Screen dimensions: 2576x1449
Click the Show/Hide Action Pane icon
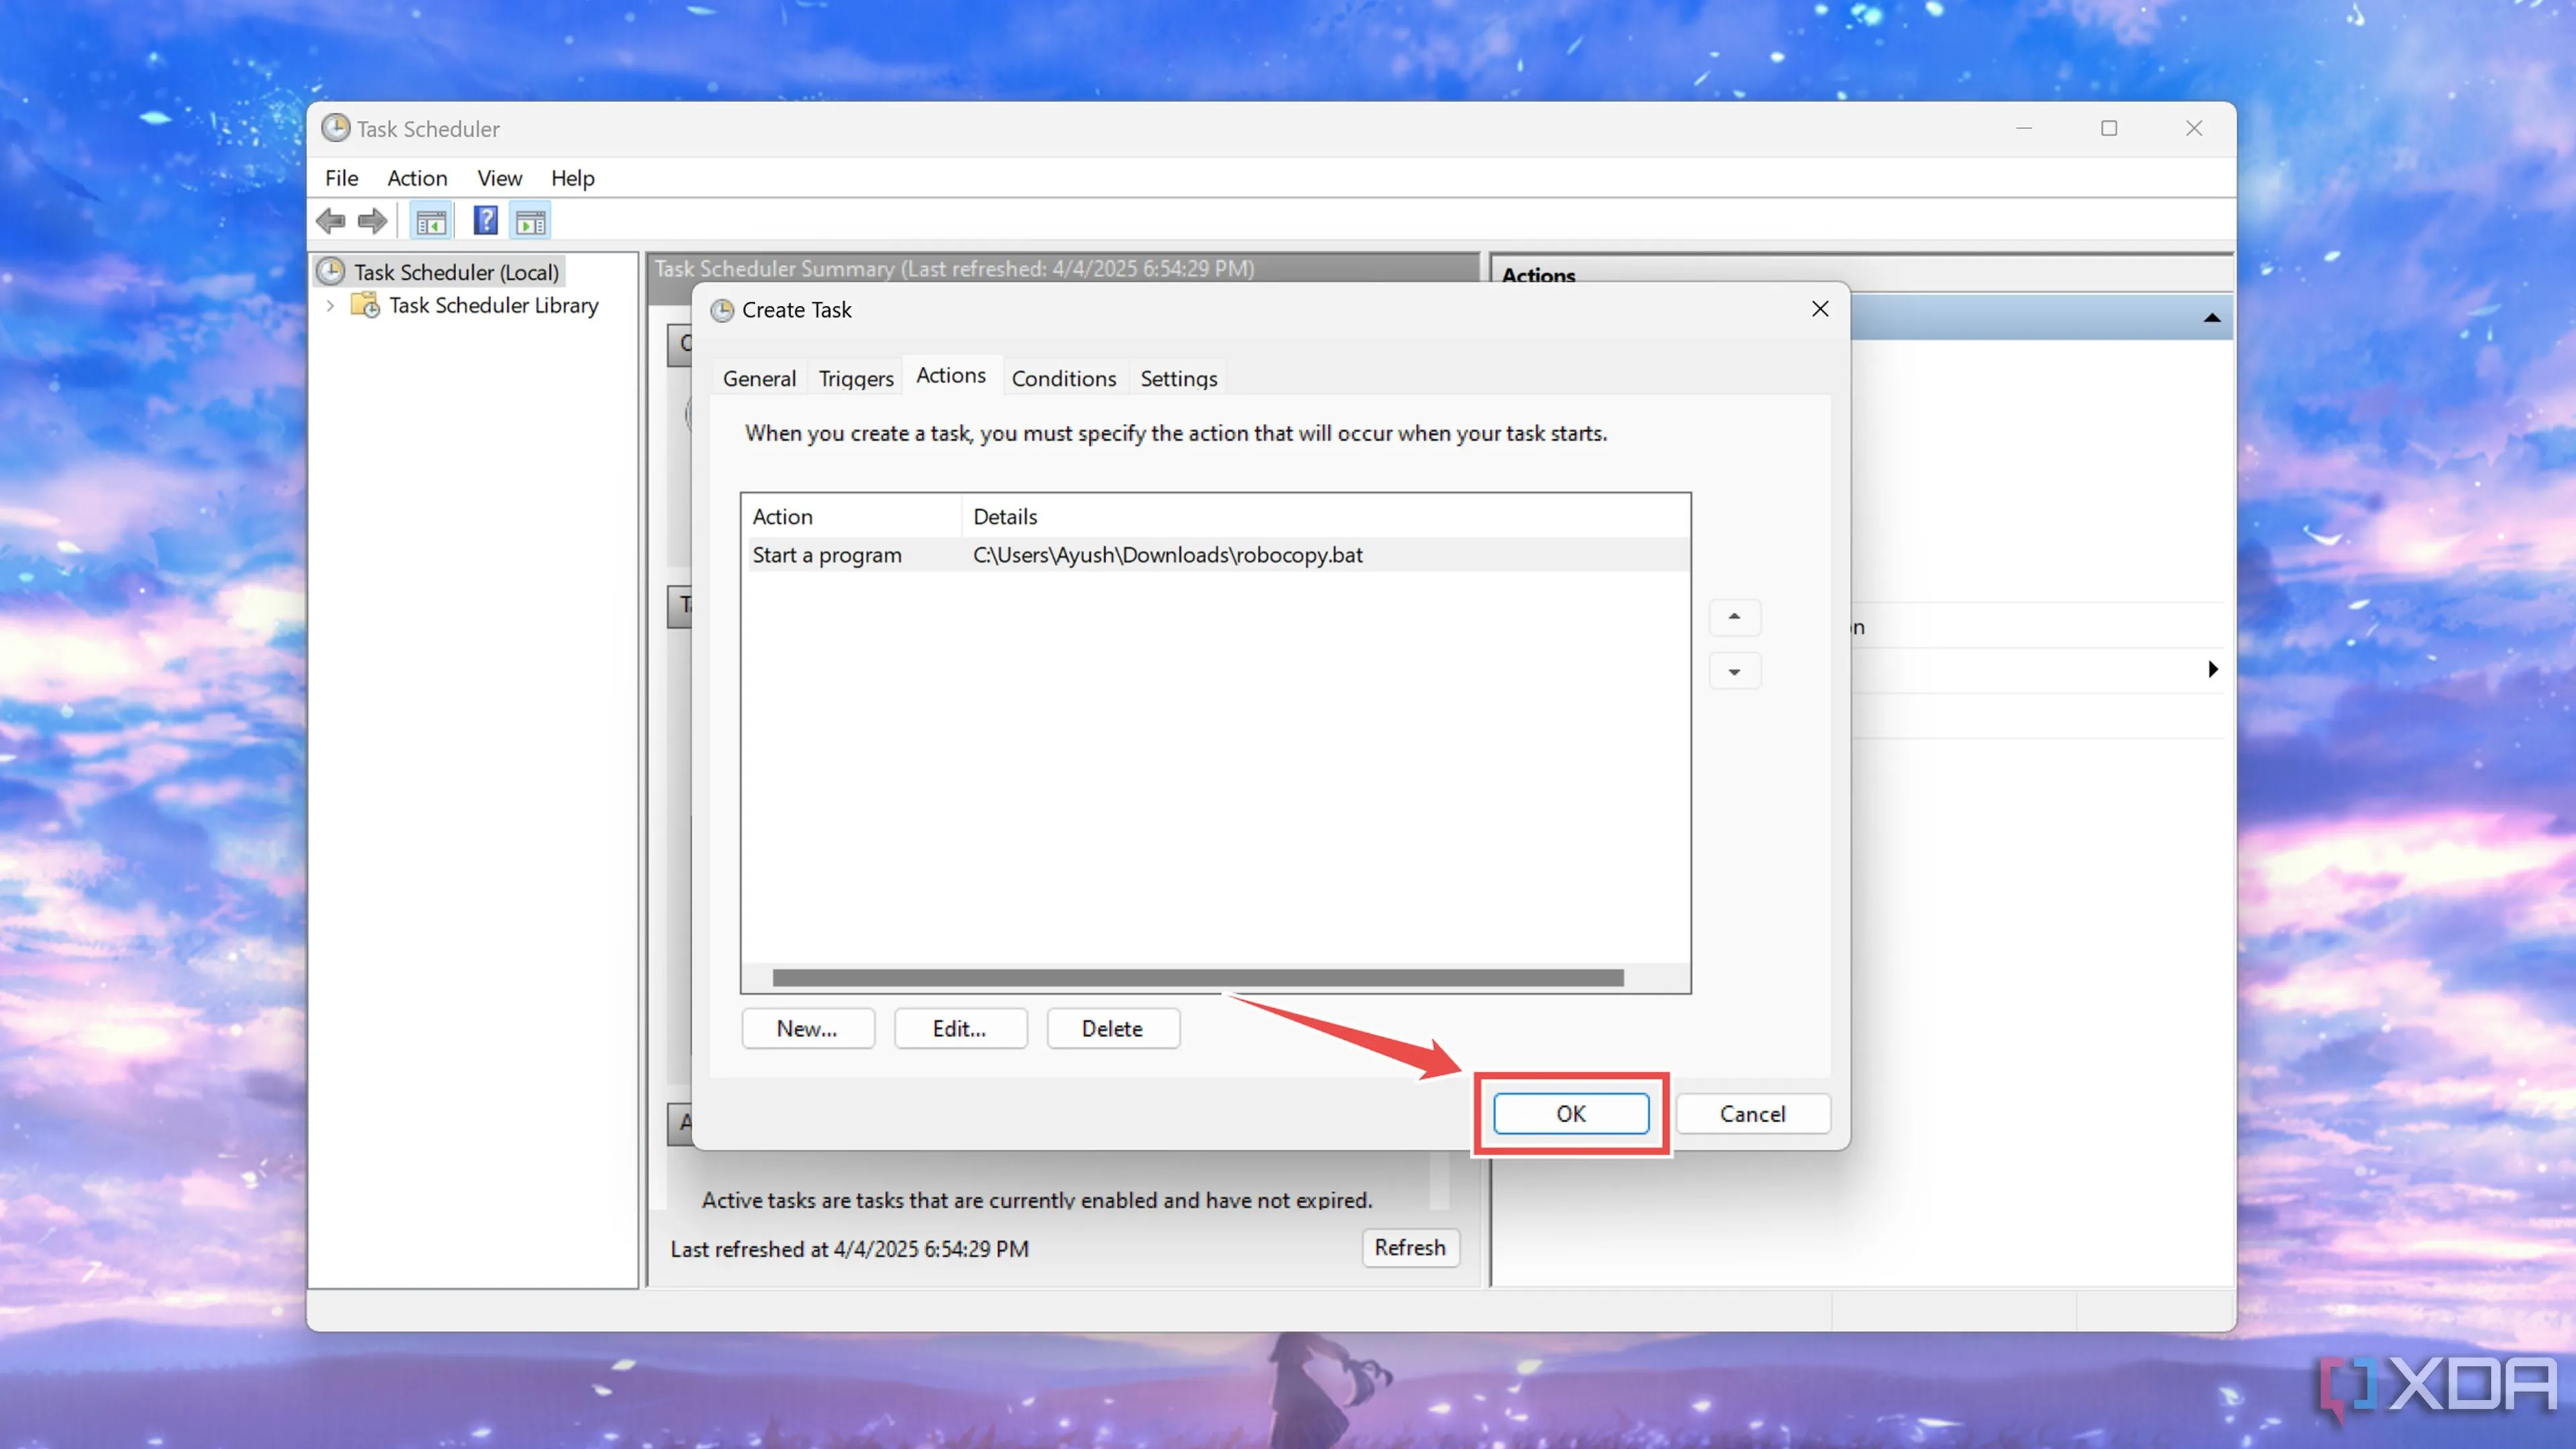(x=530, y=222)
